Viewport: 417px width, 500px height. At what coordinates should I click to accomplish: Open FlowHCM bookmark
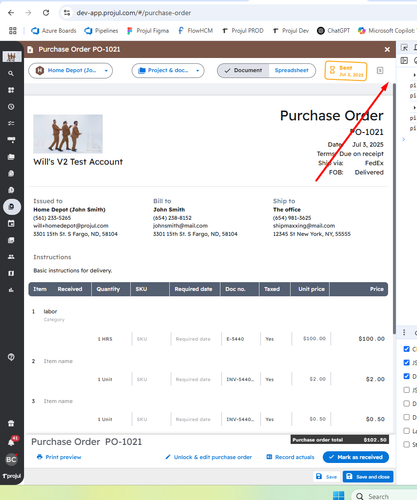click(x=195, y=31)
